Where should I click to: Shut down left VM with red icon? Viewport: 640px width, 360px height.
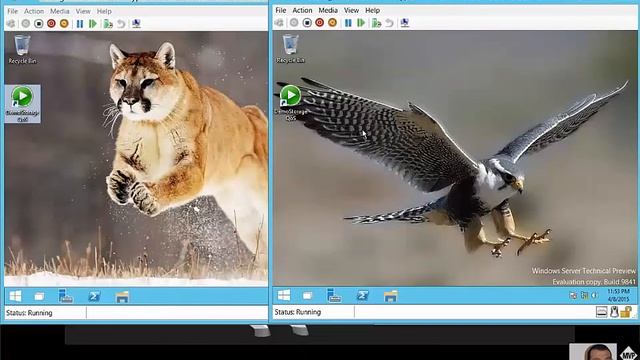[x=51, y=24]
